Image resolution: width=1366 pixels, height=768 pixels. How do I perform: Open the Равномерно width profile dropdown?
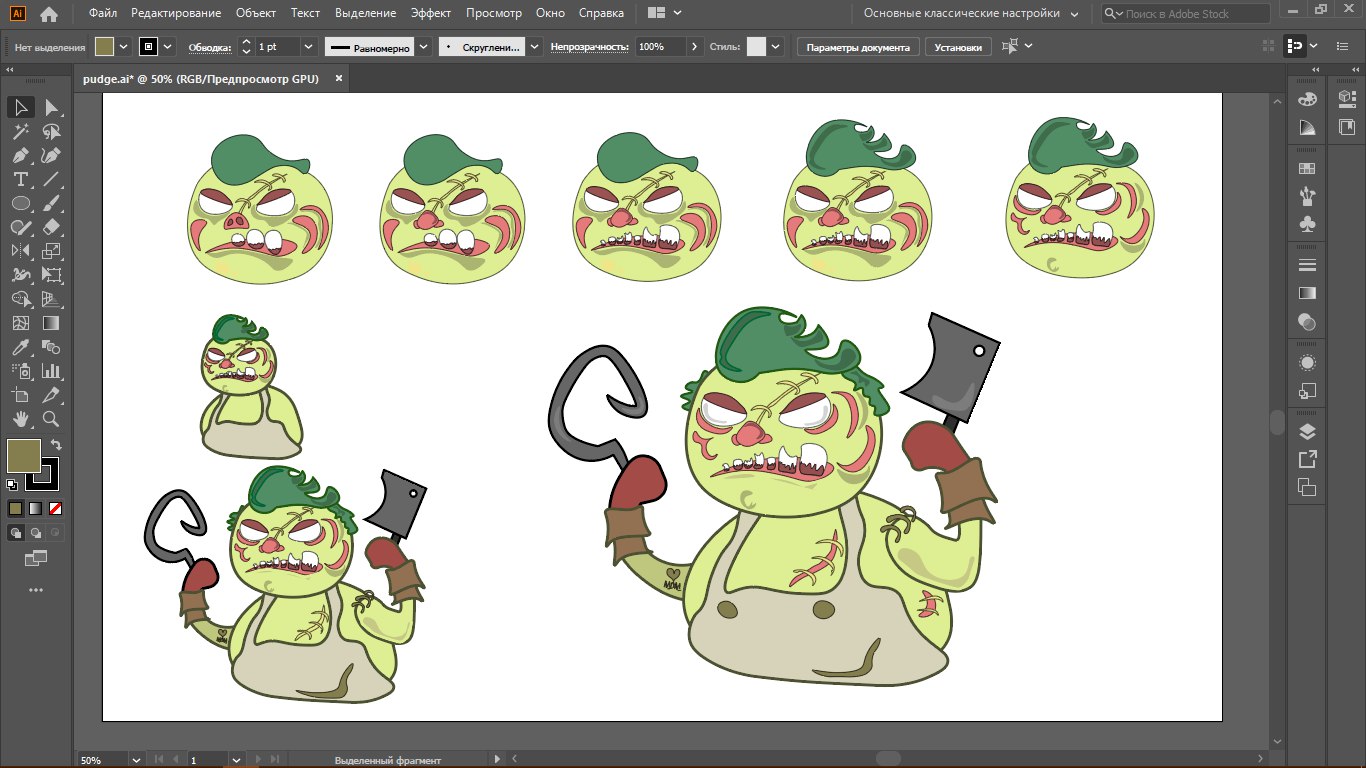[424, 47]
